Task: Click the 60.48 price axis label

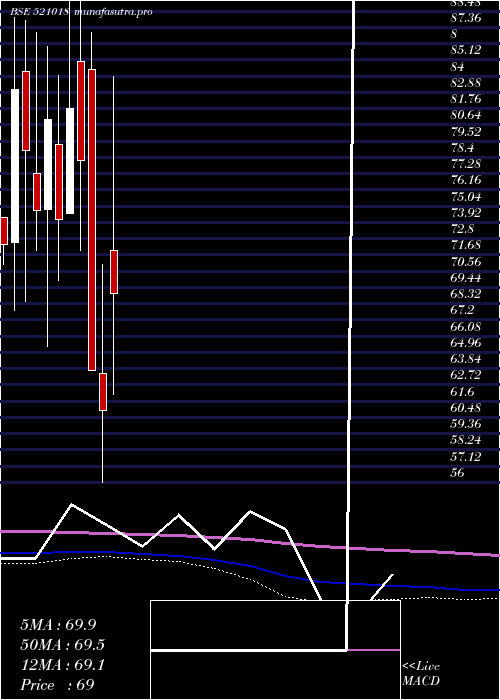Action: click(466, 408)
